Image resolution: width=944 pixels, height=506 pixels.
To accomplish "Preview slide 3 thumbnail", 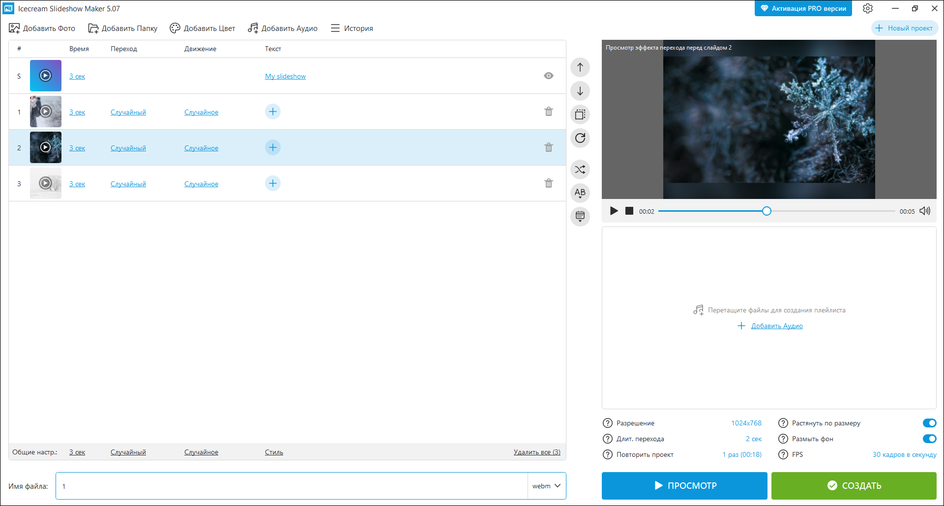I will [45, 183].
